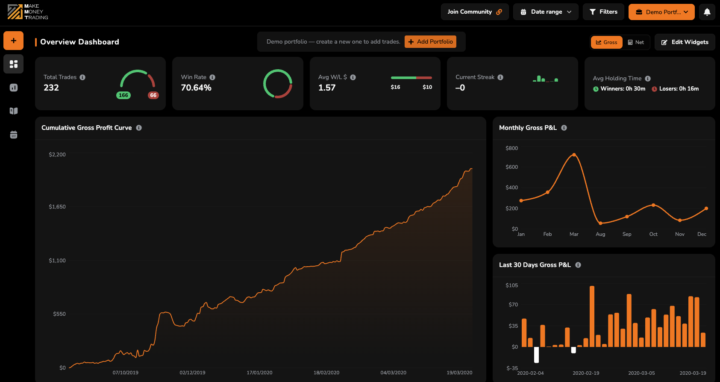This screenshot has height=382, width=720.
Task: Click the Oct data point on monthly chart
Action: tap(653, 205)
